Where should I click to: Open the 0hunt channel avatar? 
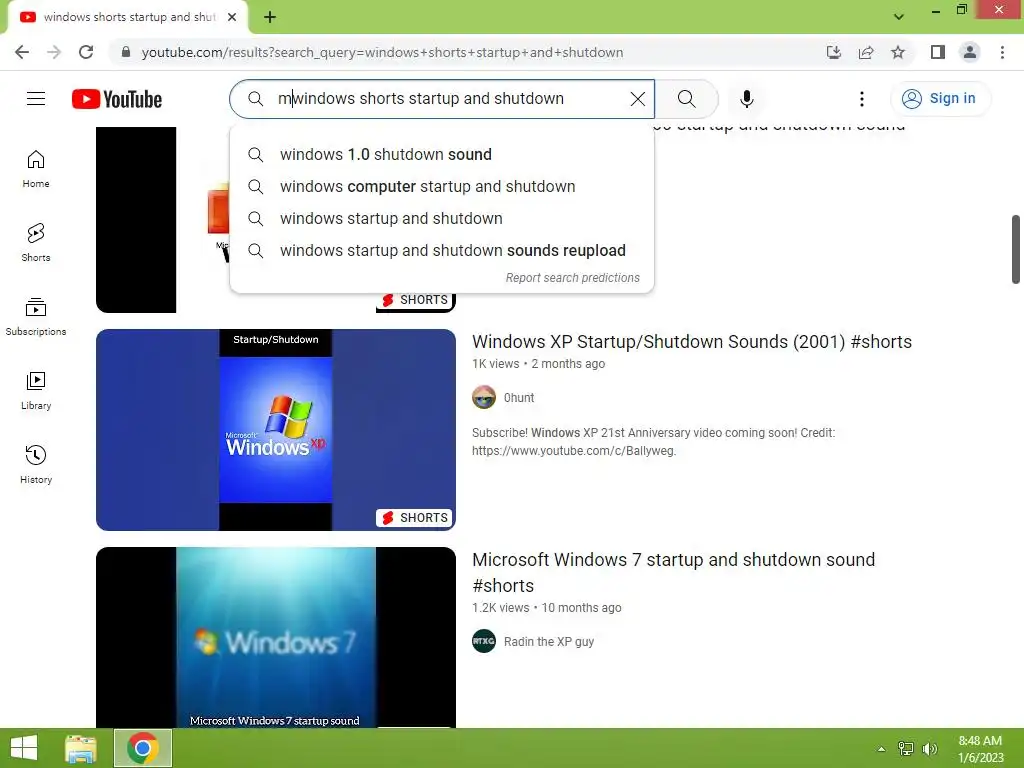pyautogui.click(x=484, y=397)
